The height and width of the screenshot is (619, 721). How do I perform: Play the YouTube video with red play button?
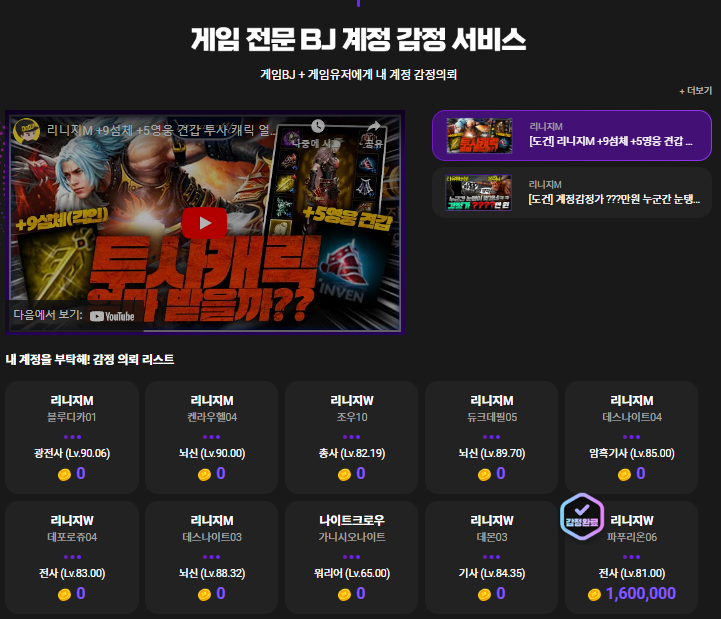(205, 223)
